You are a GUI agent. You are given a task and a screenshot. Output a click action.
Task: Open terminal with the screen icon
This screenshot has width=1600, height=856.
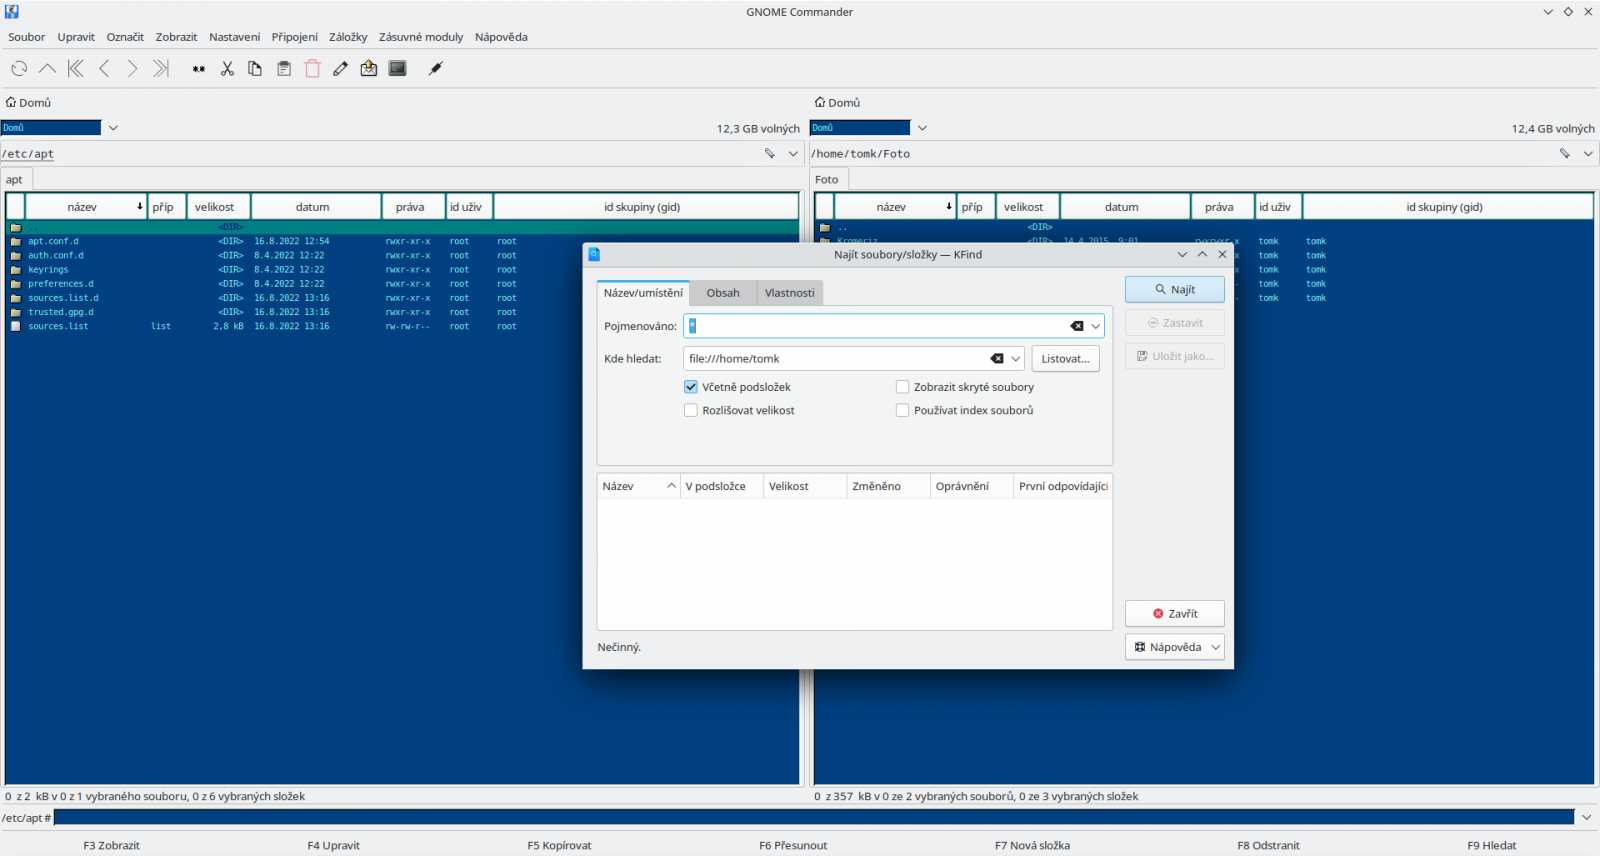(398, 69)
